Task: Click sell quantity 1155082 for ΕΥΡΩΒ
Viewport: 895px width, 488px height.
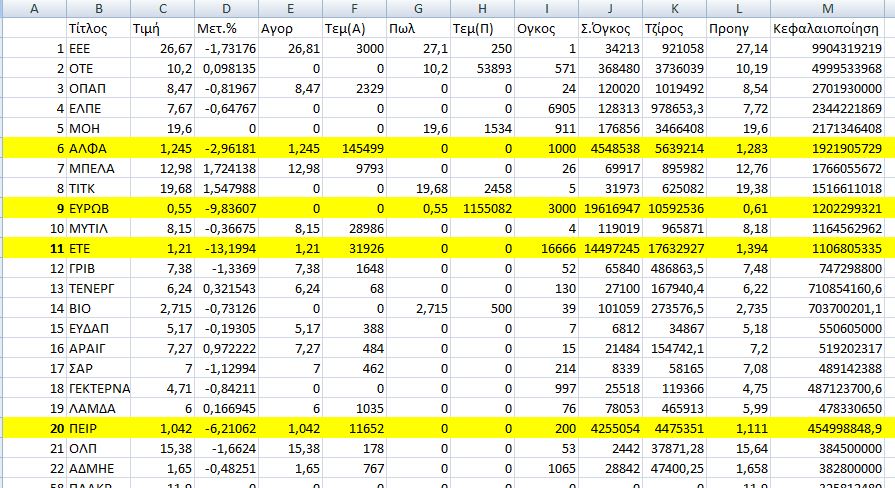Action: click(x=482, y=208)
